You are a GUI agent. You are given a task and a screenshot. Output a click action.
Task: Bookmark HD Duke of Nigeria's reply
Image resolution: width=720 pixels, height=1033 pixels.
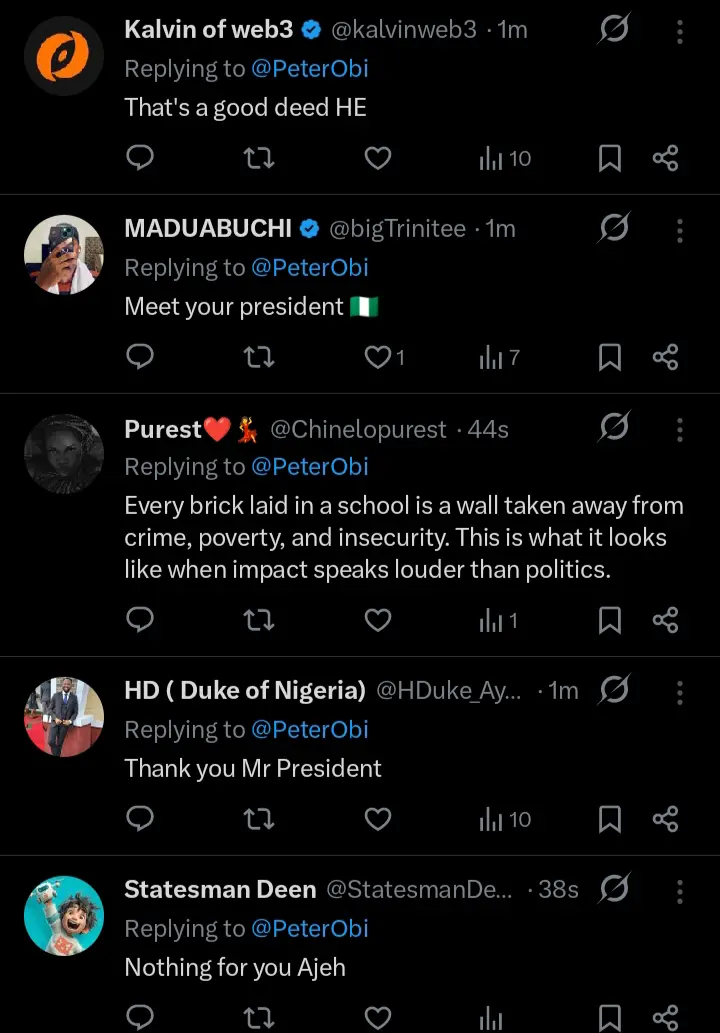(610, 820)
